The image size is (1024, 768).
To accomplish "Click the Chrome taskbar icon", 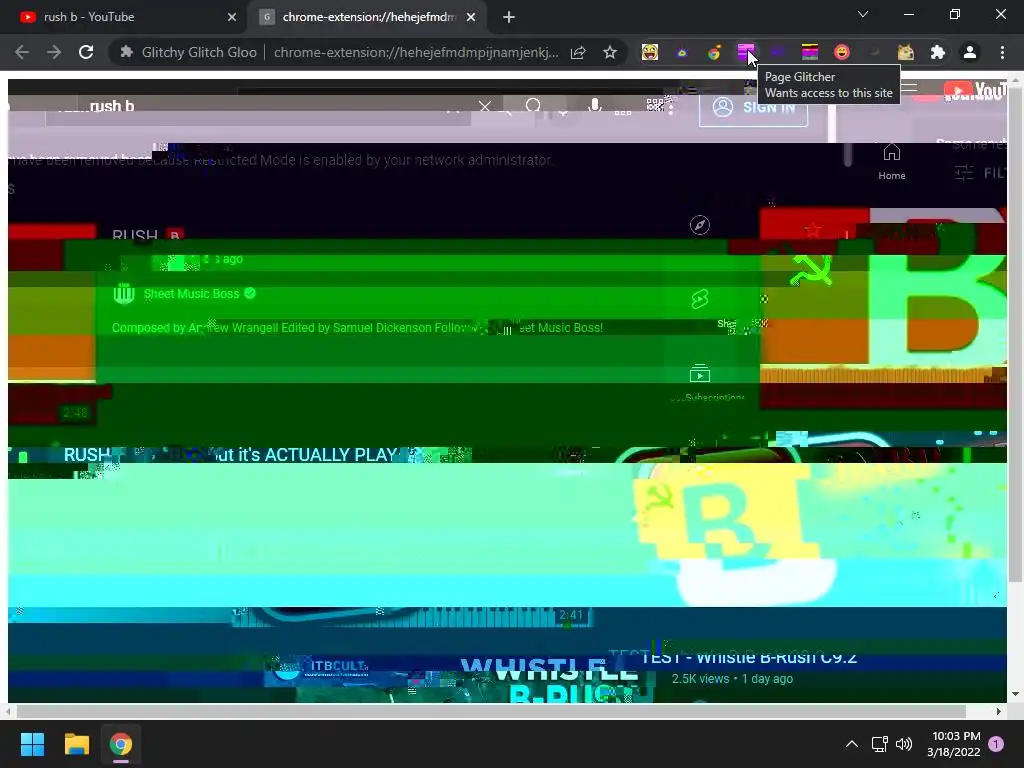I will tap(121, 744).
